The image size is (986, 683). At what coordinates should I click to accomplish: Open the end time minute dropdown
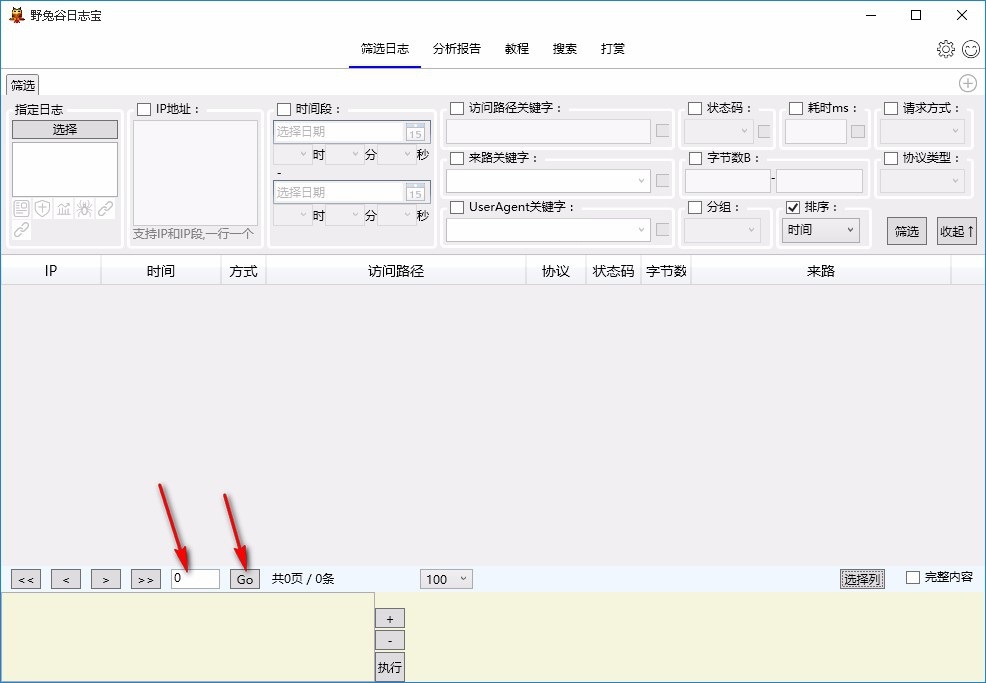[344, 215]
